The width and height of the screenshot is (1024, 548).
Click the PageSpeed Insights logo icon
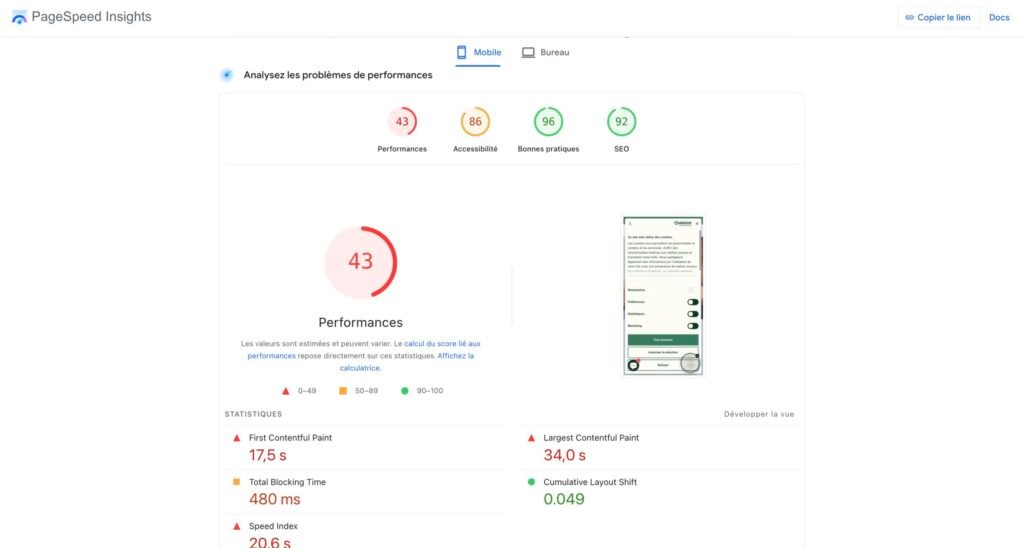click(19, 17)
